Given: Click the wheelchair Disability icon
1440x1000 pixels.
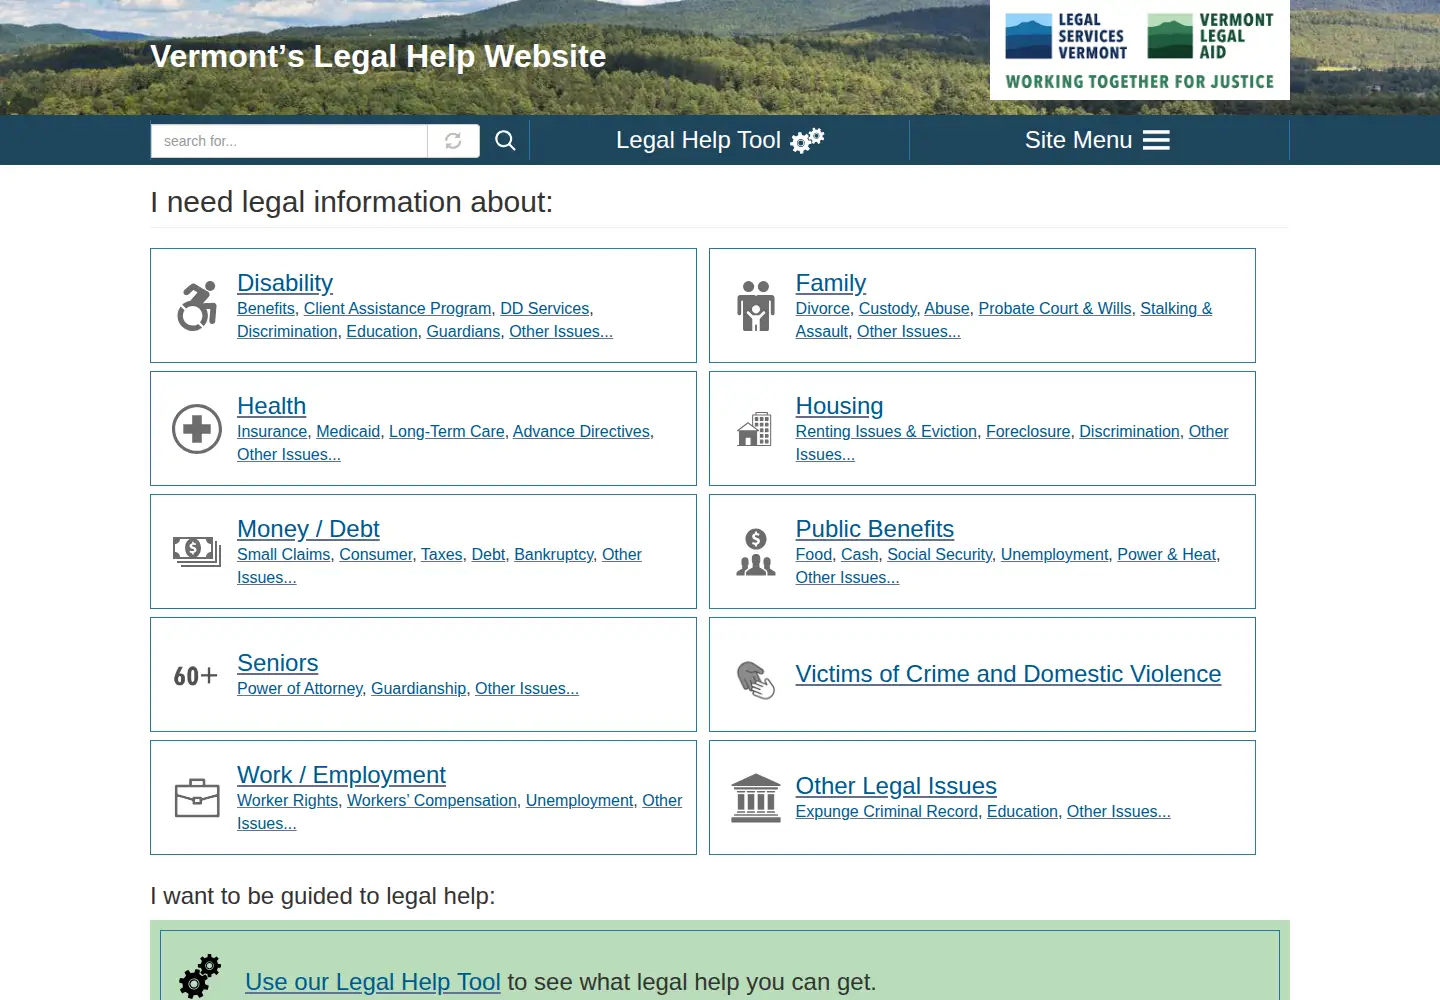Looking at the screenshot, I should pos(197,306).
